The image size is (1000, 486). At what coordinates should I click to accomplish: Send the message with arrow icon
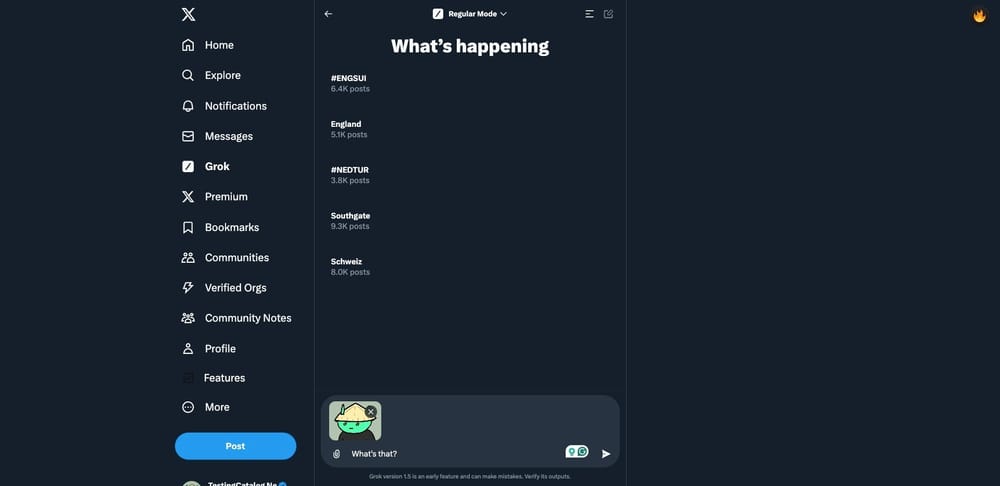(606, 454)
